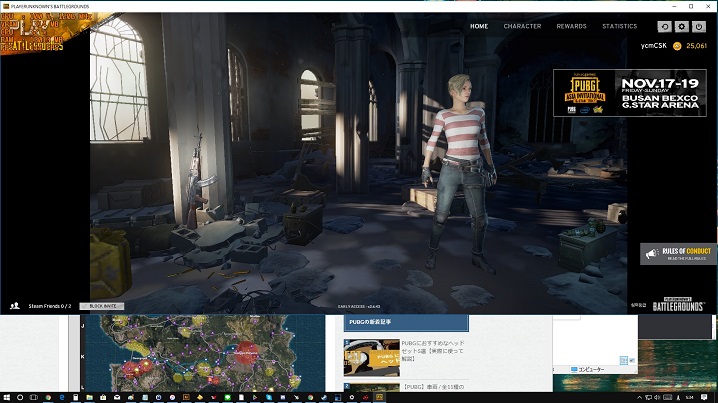718x403 pixels.
Task: Click the active PUBG taskbar icon
Action: click(380, 398)
